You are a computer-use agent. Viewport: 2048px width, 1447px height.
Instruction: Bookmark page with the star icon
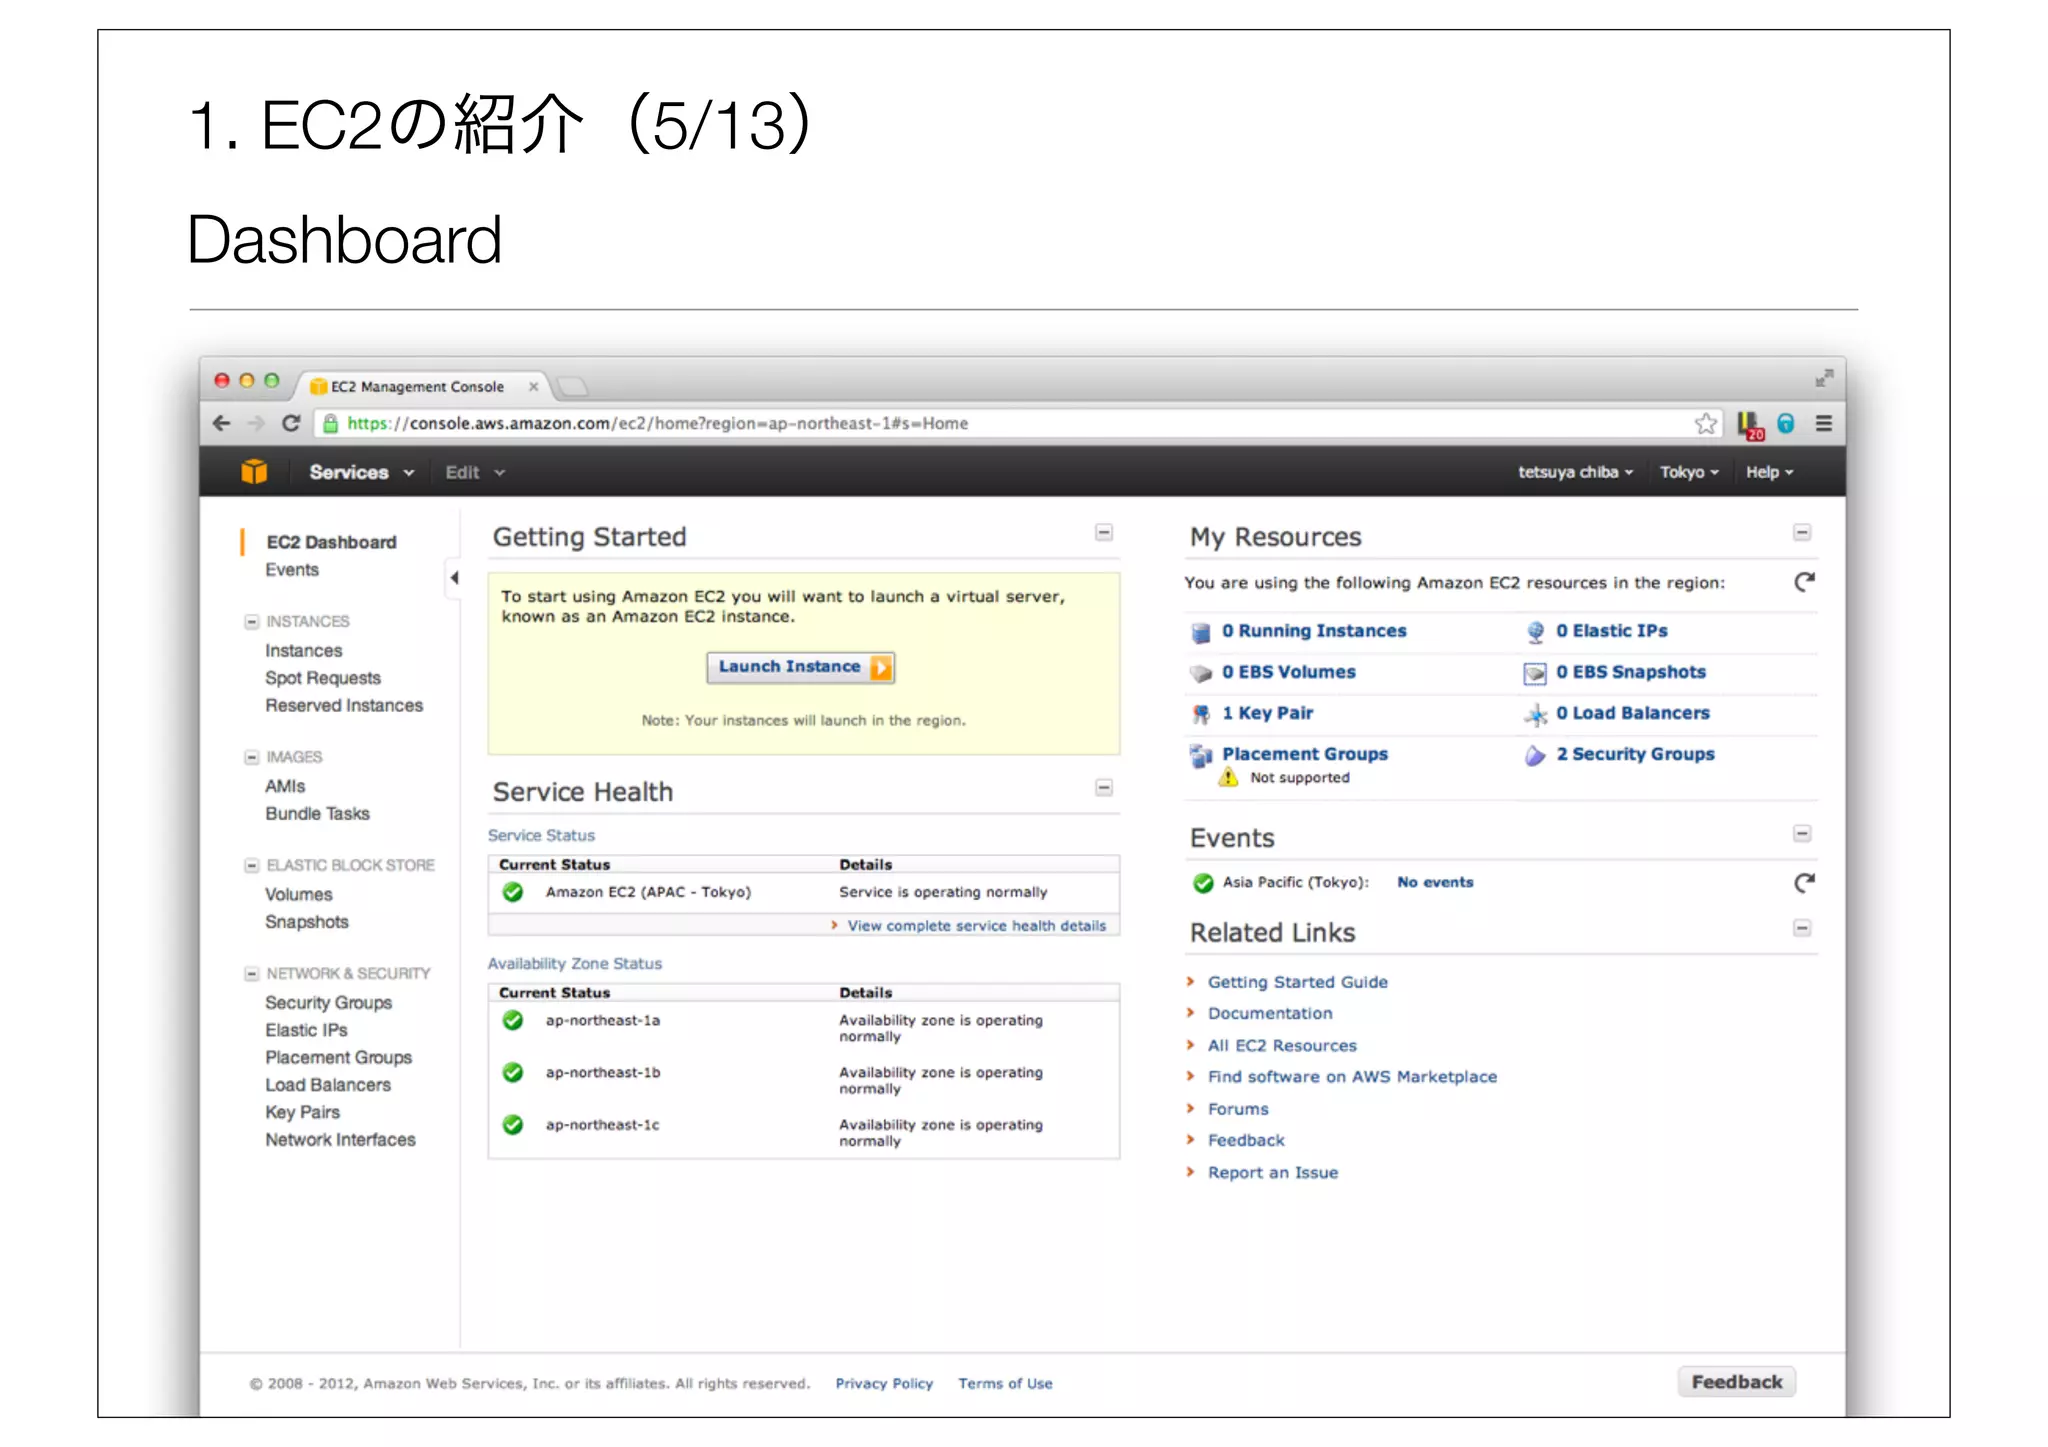[1706, 423]
